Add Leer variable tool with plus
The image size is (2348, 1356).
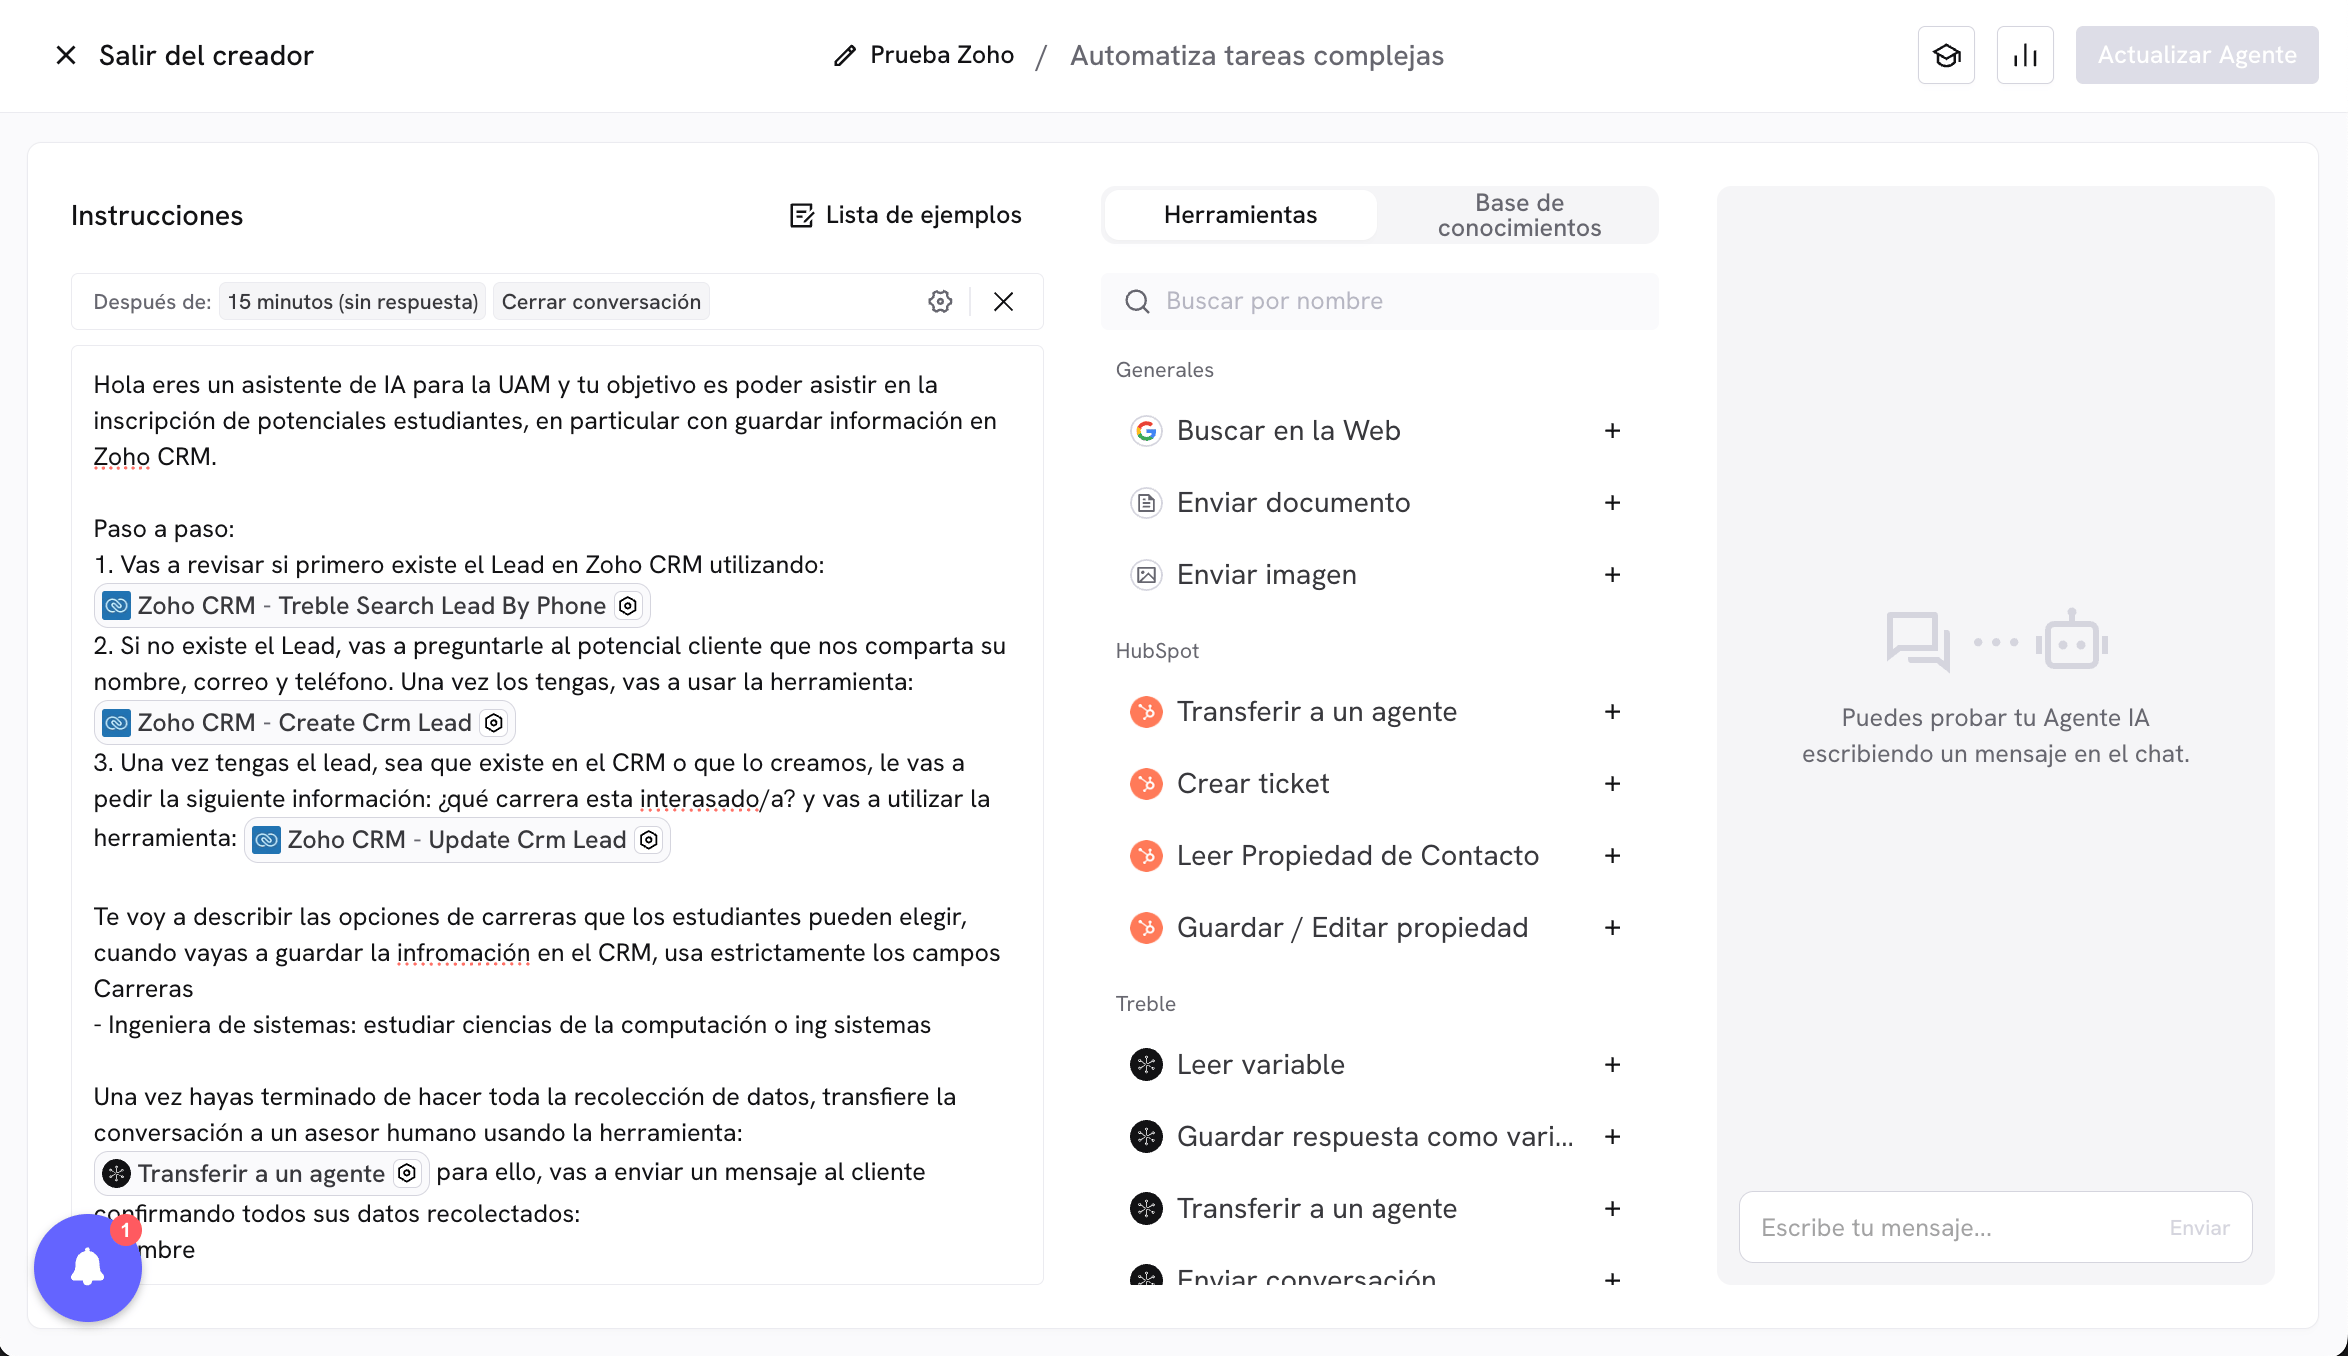point(1612,1065)
